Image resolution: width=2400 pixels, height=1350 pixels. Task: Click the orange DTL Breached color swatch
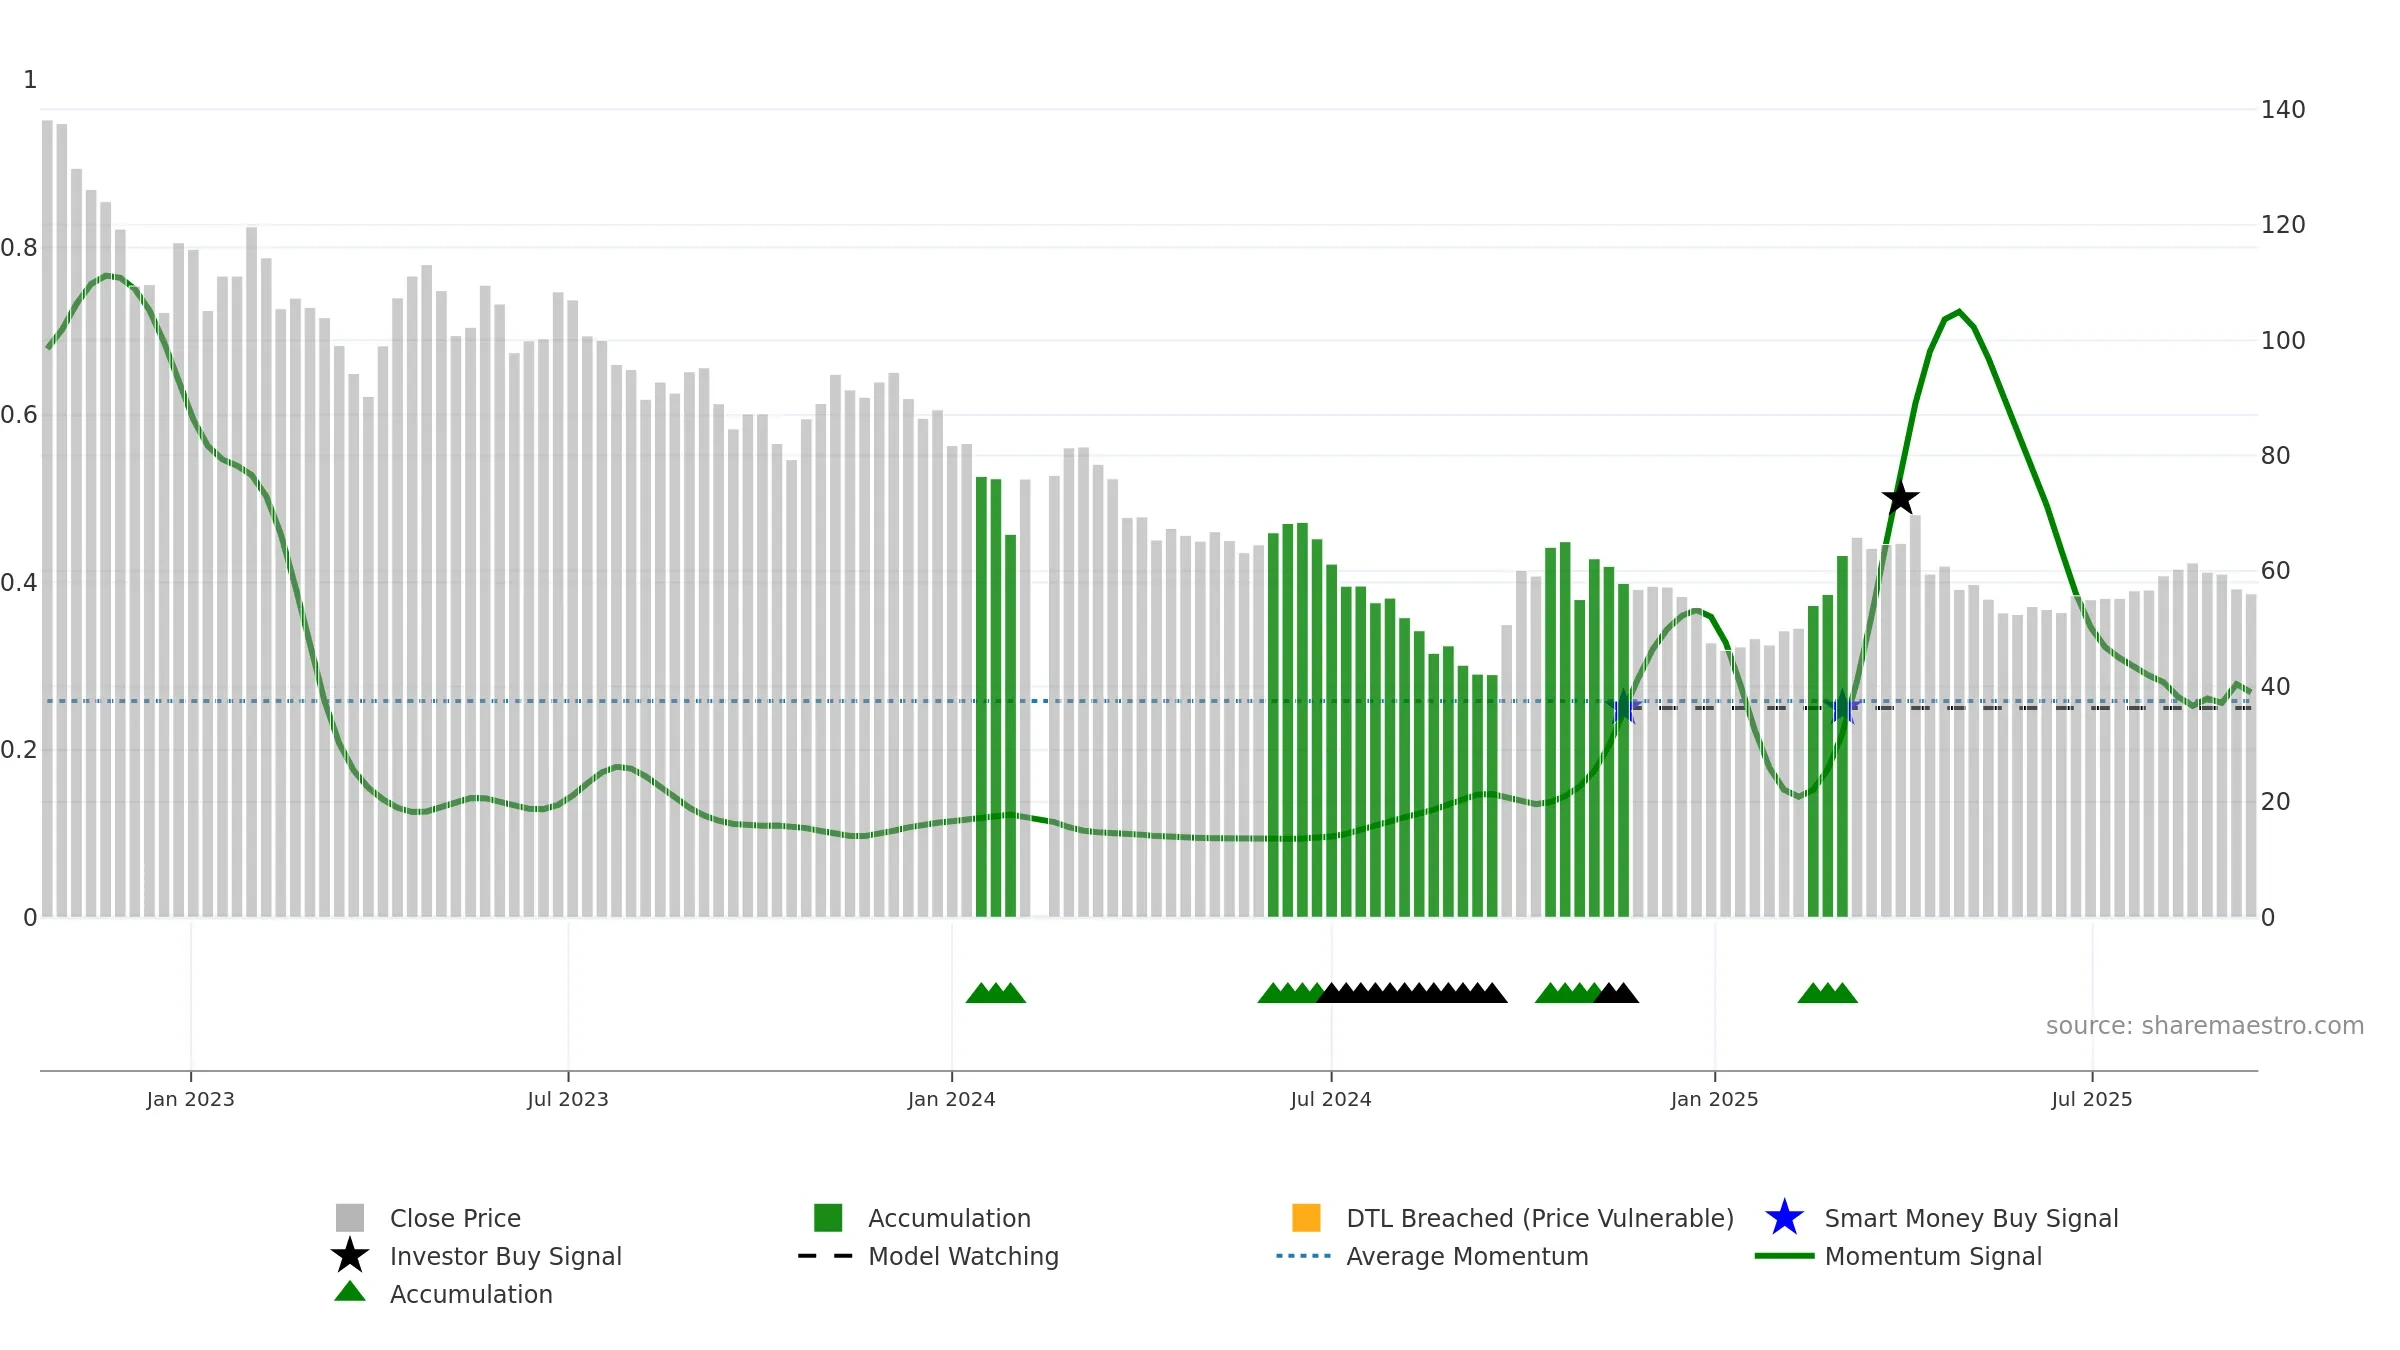pyautogui.click(x=1306, y=1218)
